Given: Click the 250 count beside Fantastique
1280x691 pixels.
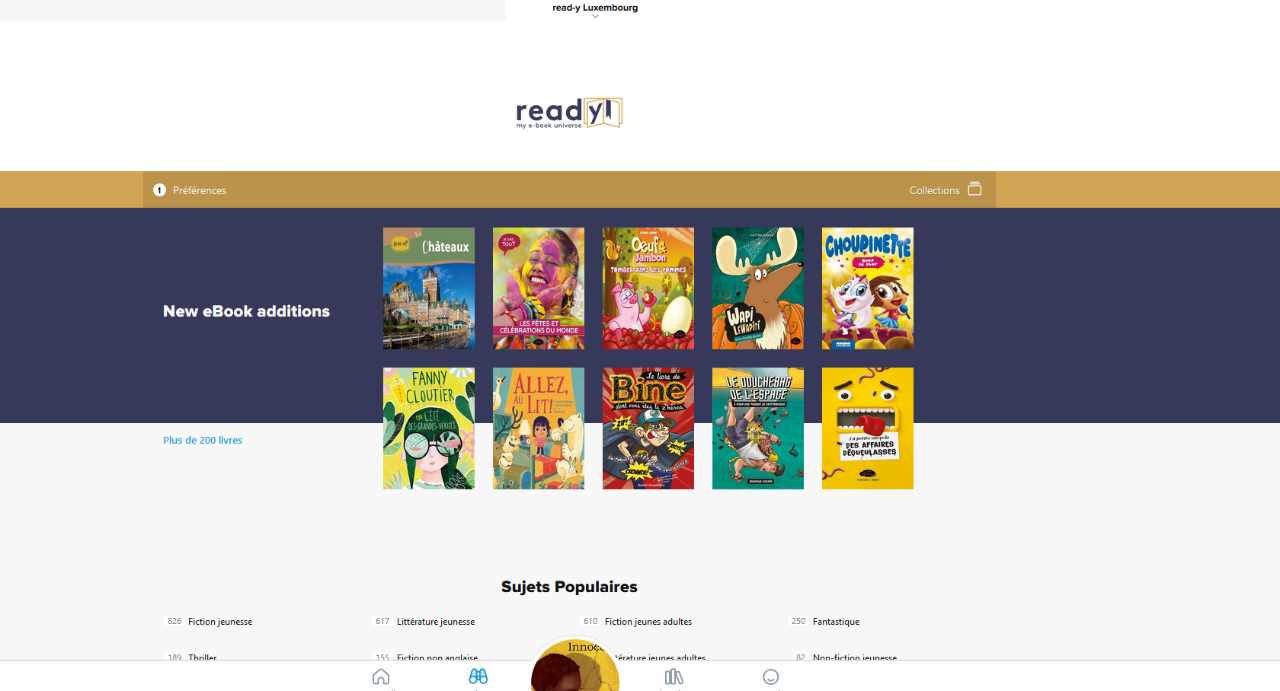Looking at the screenshot, I should (799, 621).
